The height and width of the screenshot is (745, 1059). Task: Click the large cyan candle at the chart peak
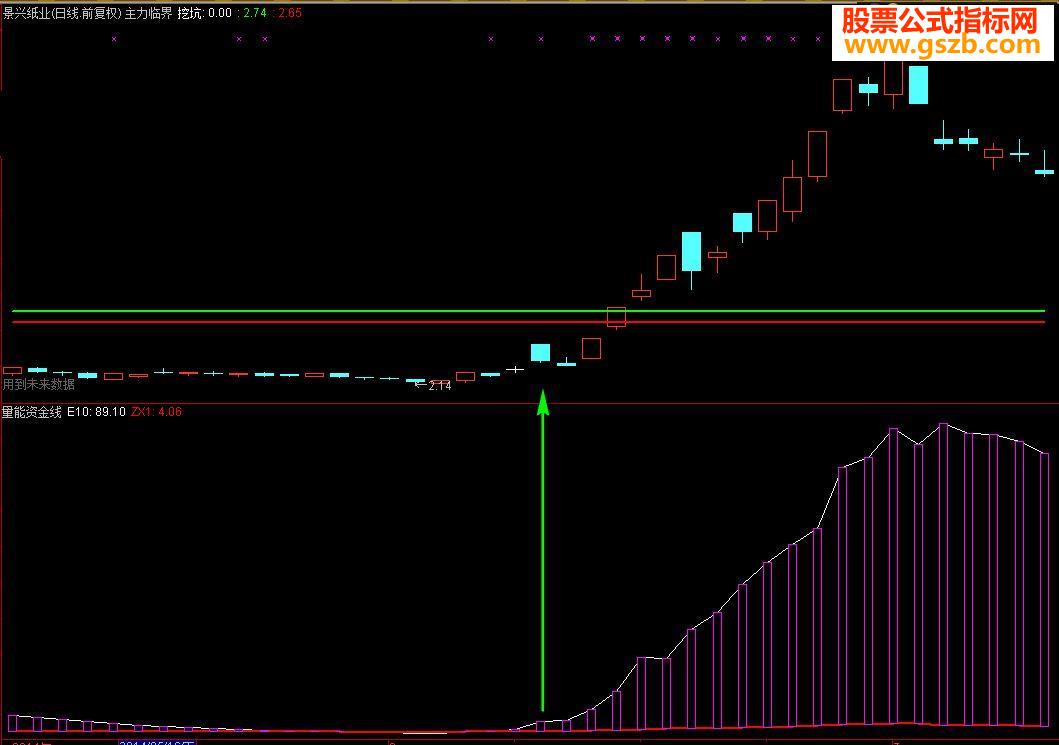coord(918,84)
